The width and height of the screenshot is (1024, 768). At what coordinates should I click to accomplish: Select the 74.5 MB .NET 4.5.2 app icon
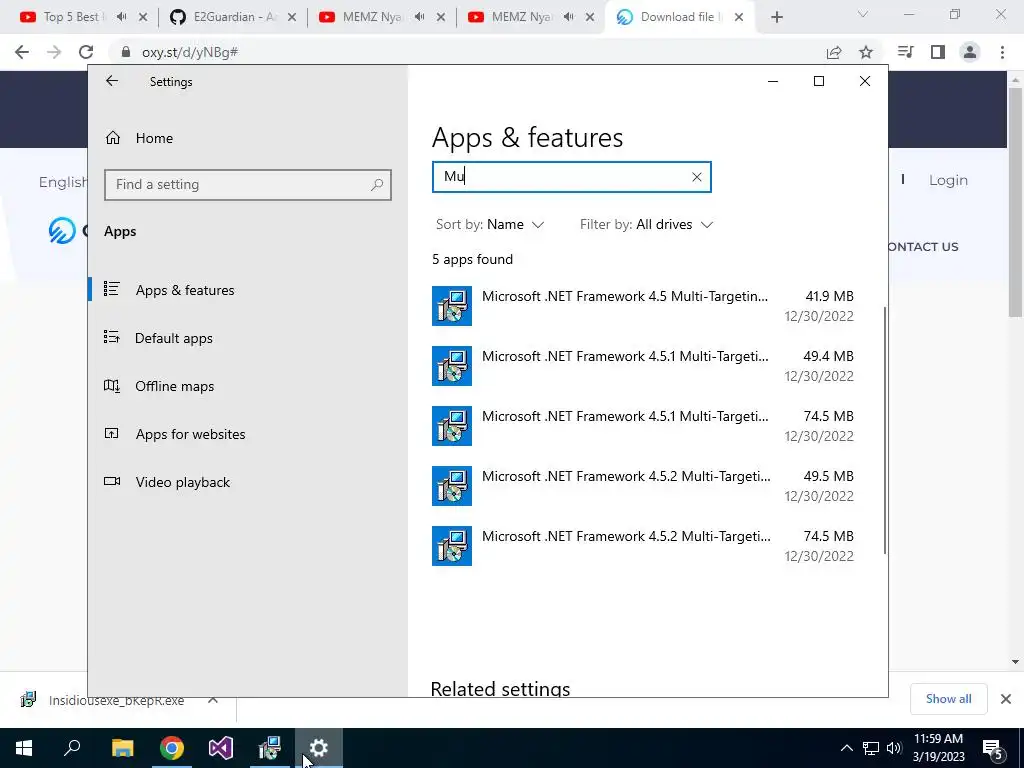point(452,546)
